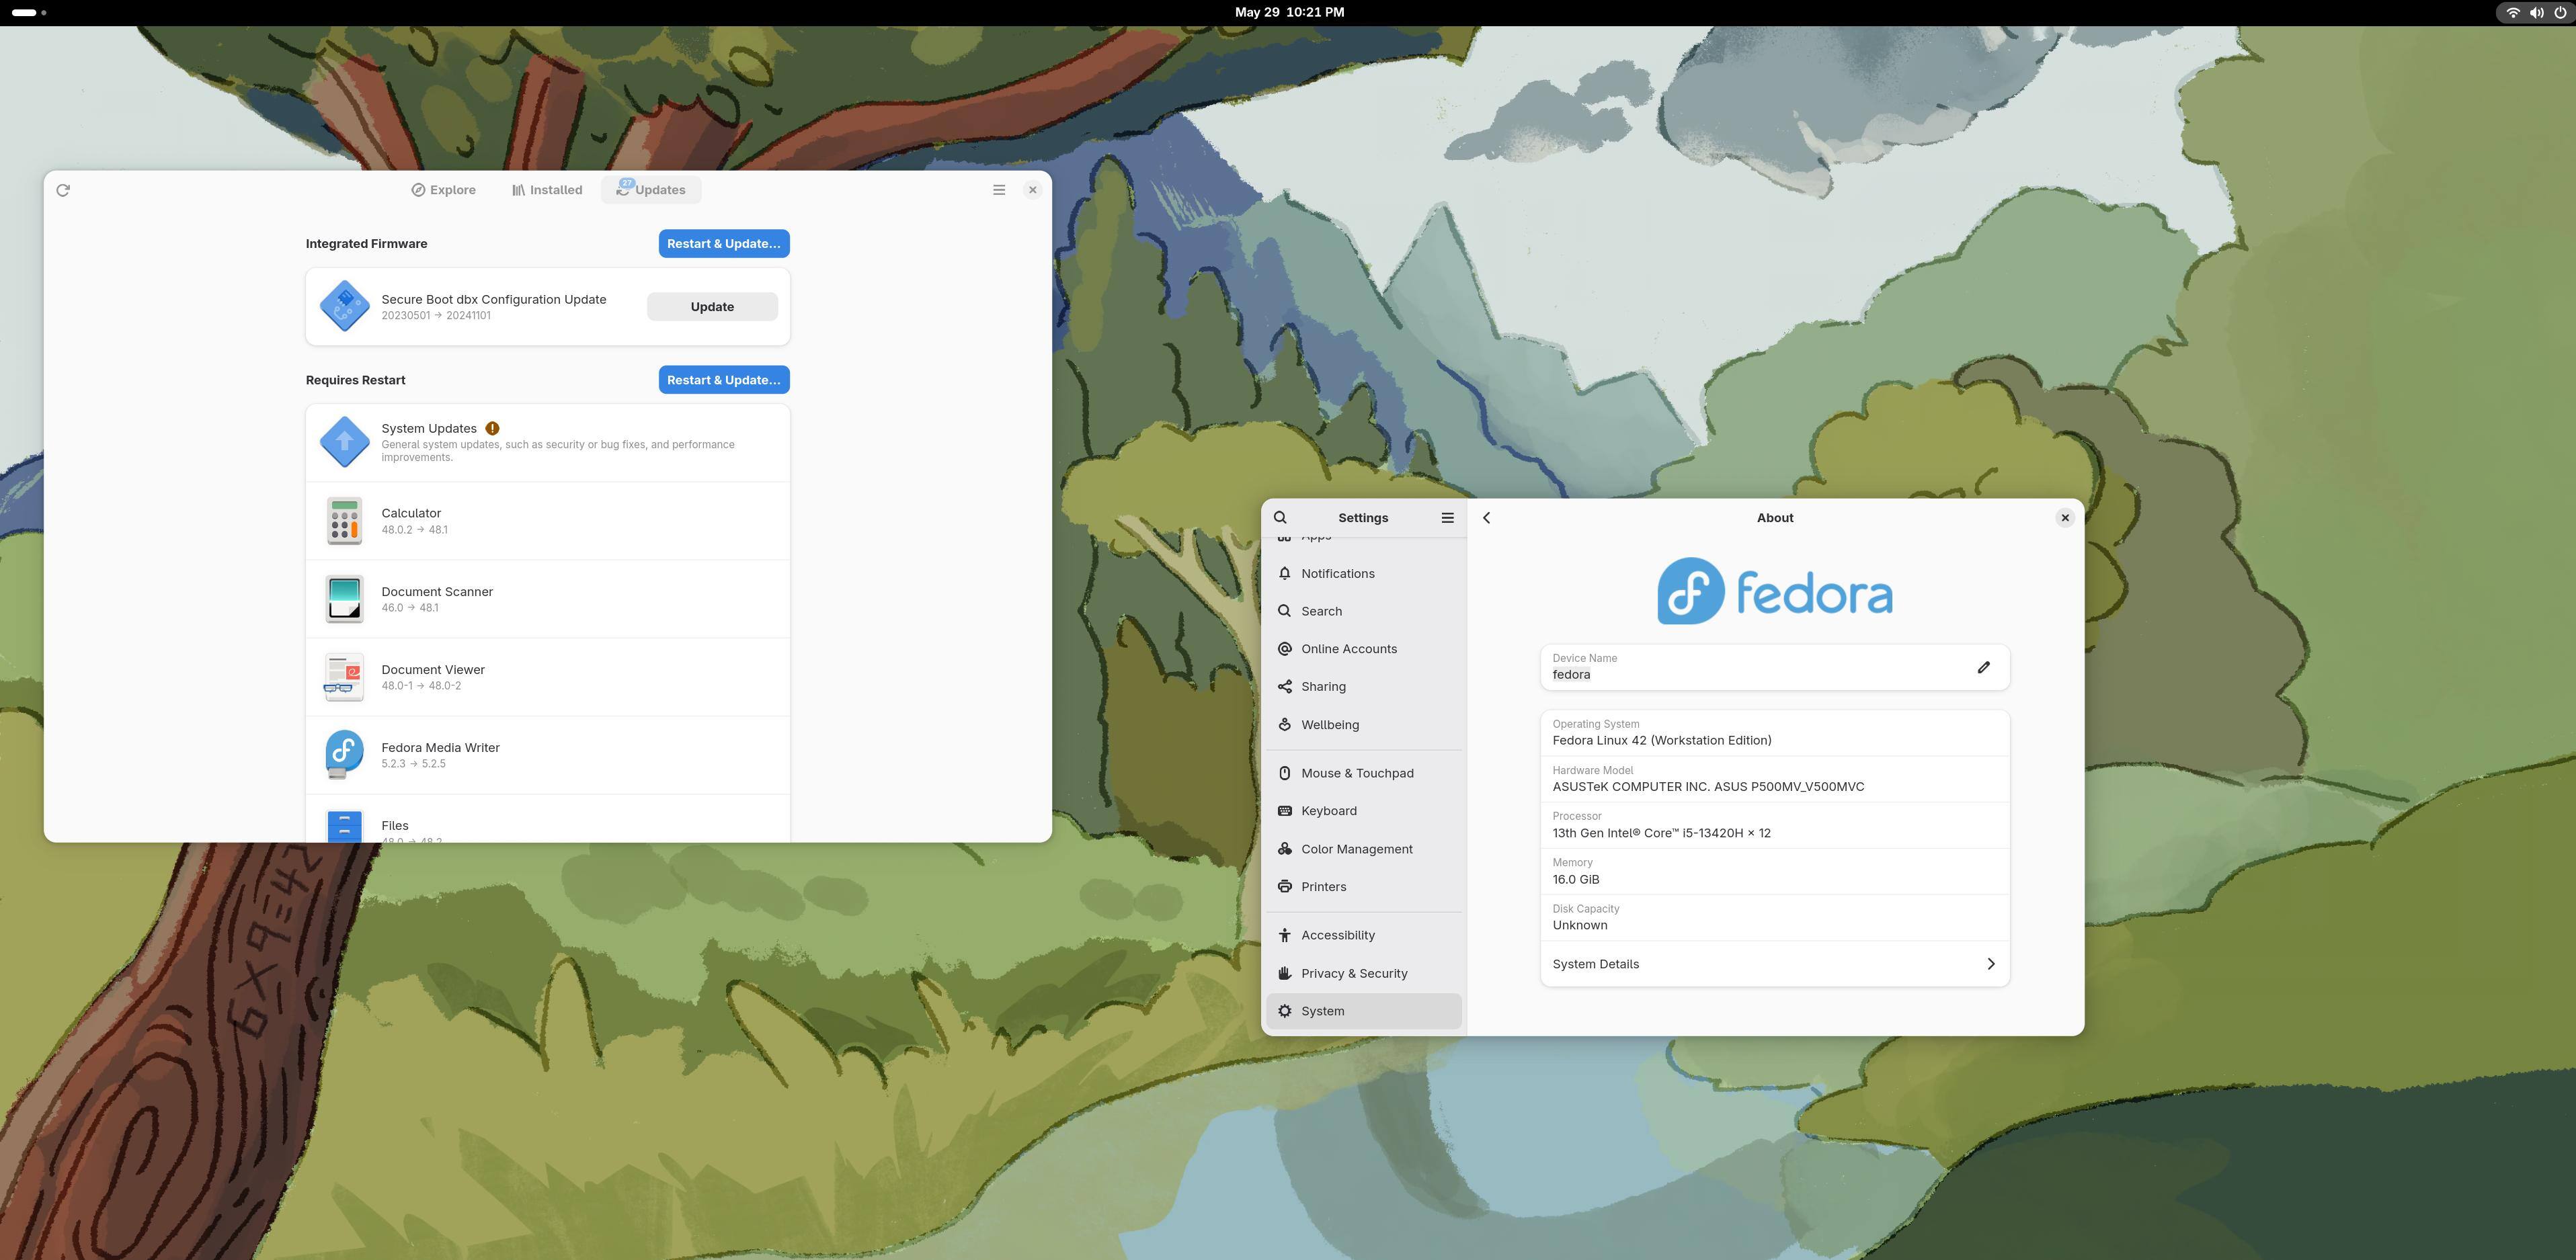Click the pencil icon to edit Device Name
2576x1260 pixels.
[1983, 667]
